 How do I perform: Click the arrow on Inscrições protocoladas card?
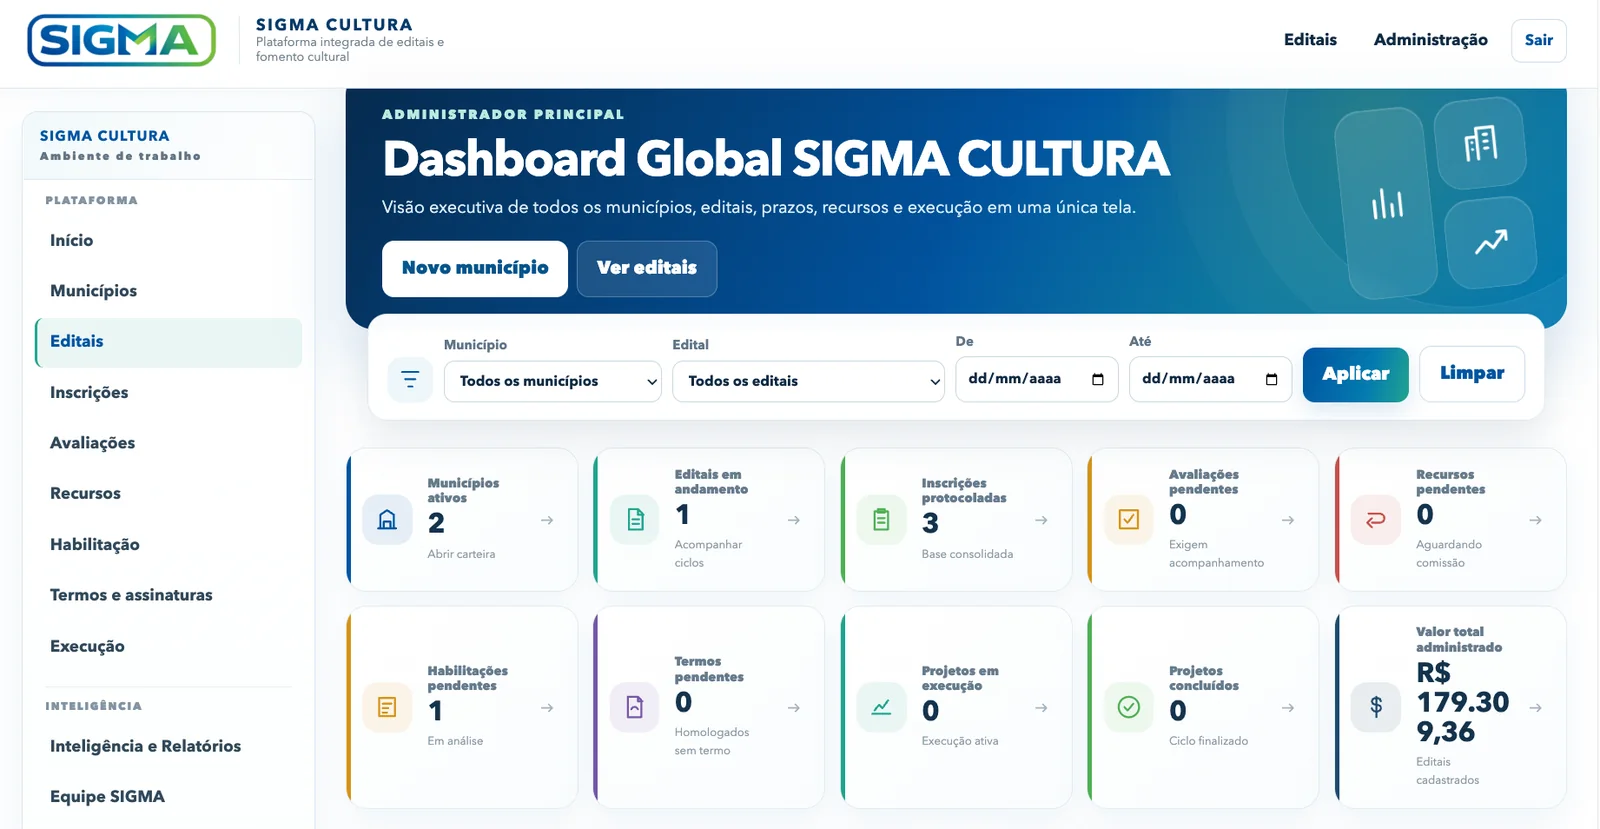pyautogui.click(x=1041, y=520)
